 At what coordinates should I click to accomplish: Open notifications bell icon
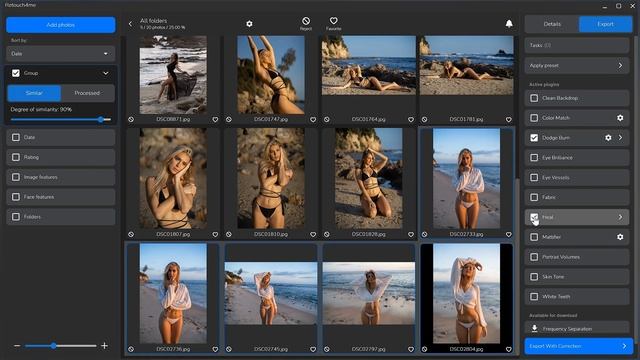[x=509, y=24]
